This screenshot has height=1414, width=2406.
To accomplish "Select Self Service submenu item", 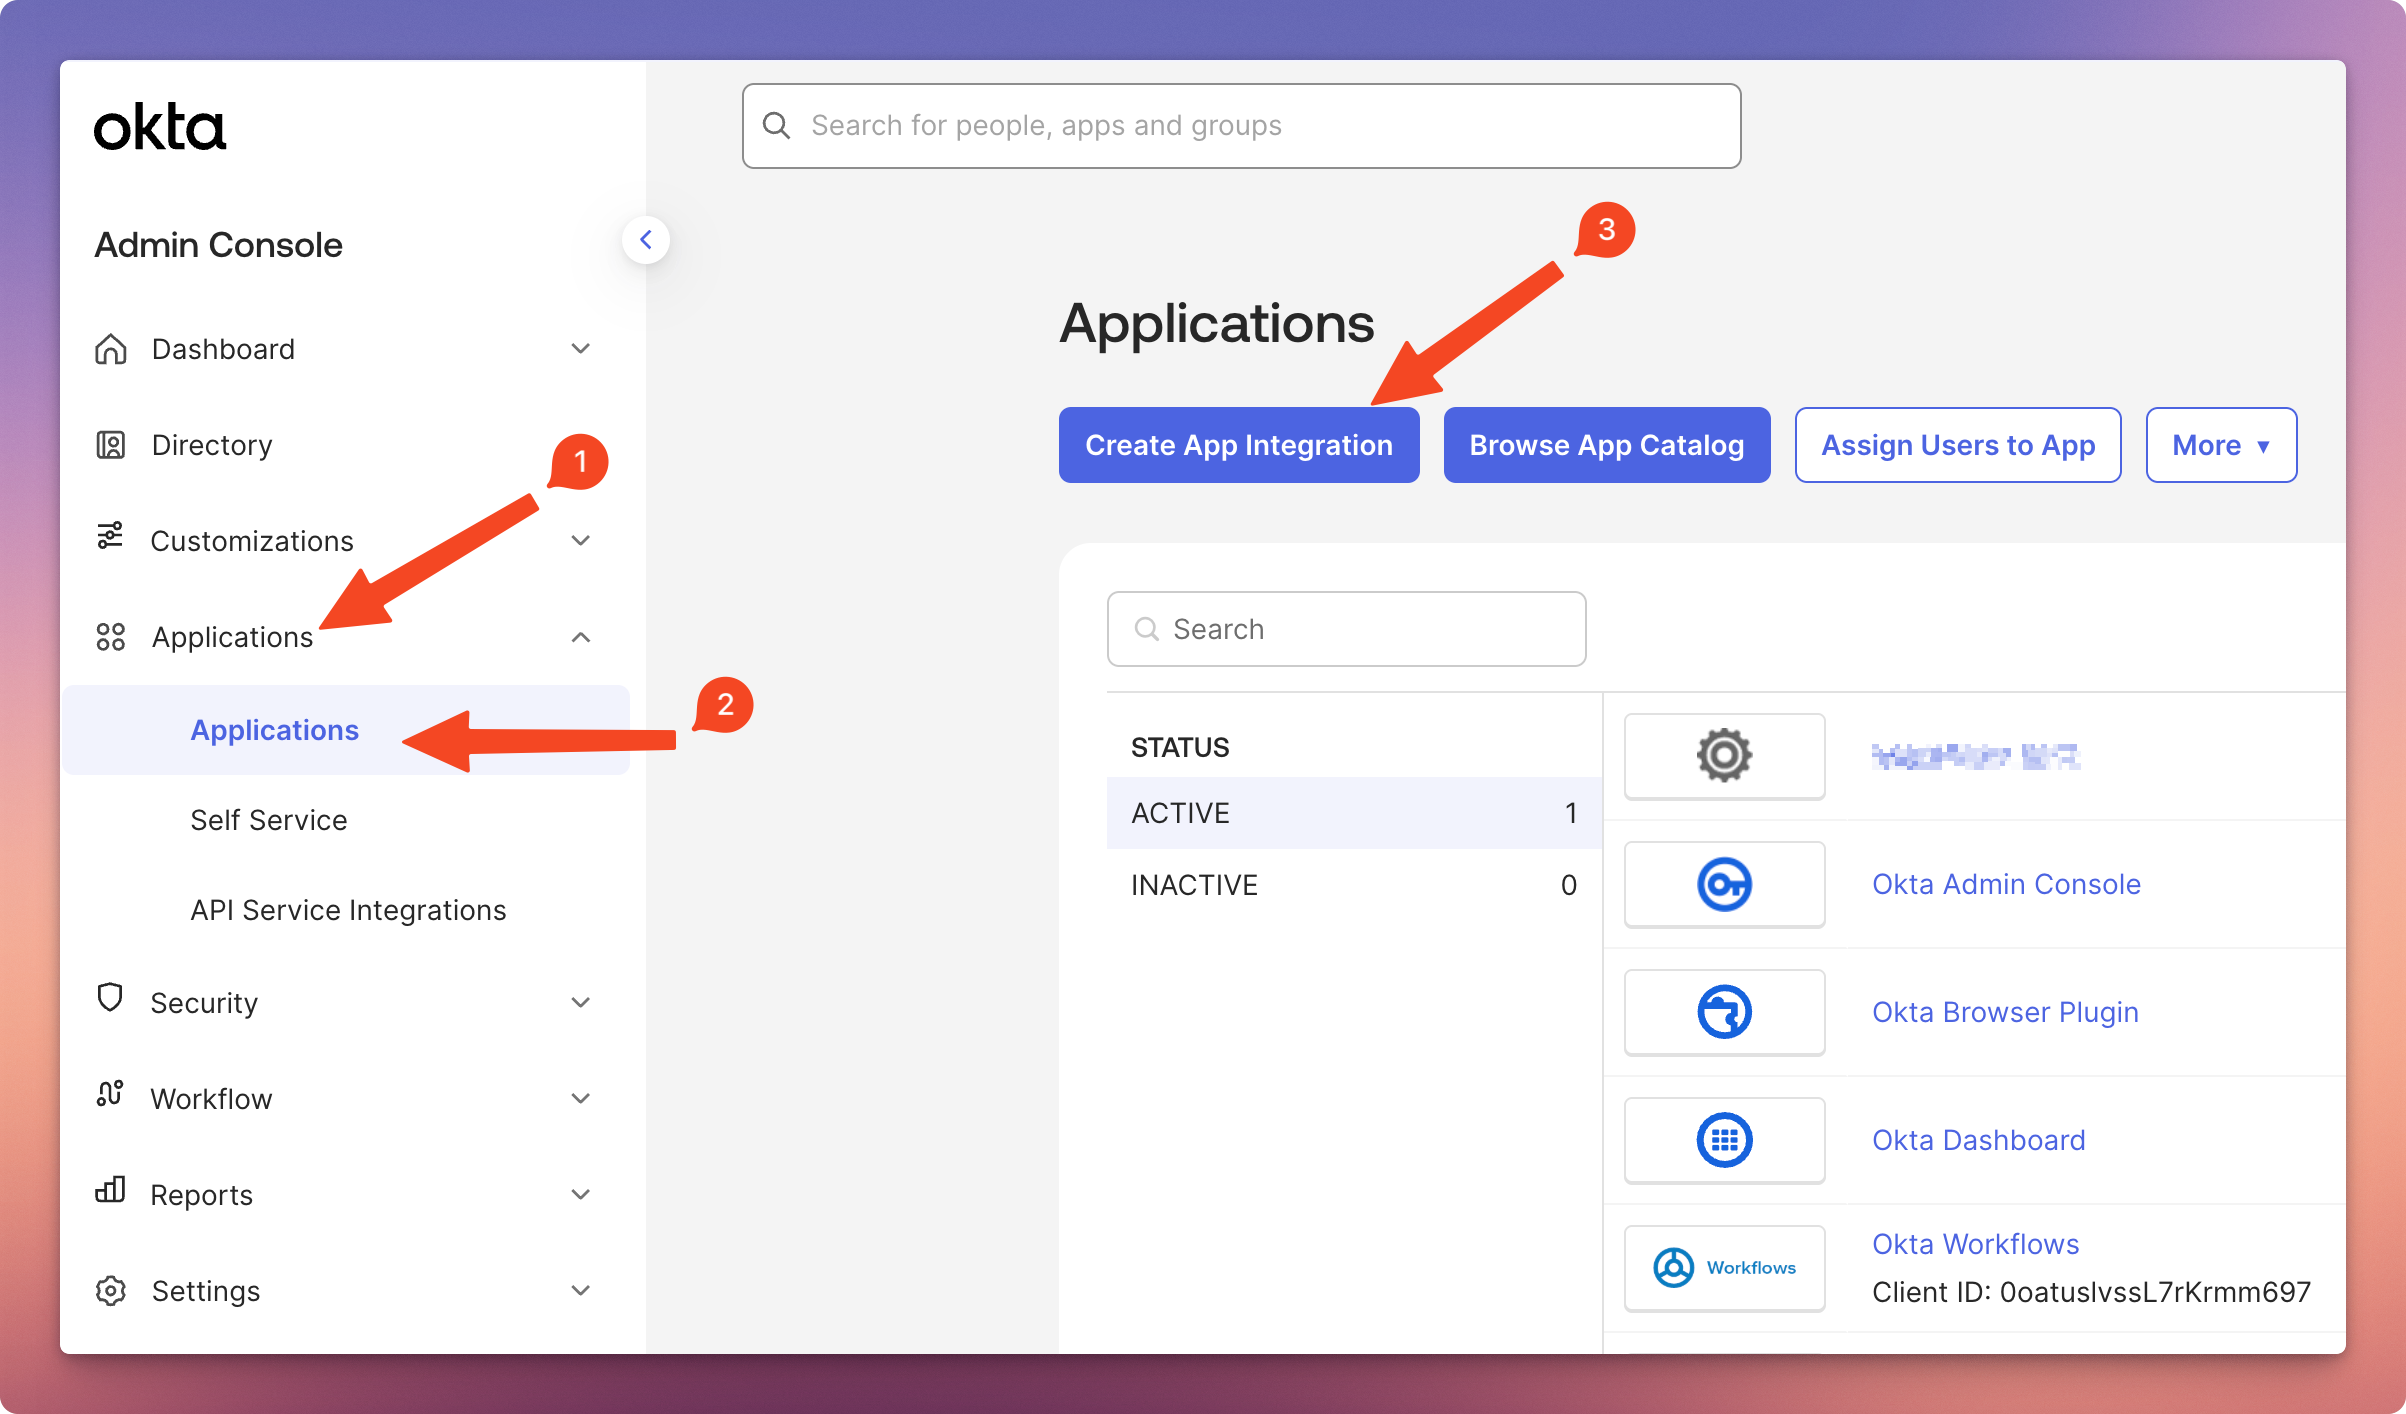I will pyautogui.click(x=269, y=820).
